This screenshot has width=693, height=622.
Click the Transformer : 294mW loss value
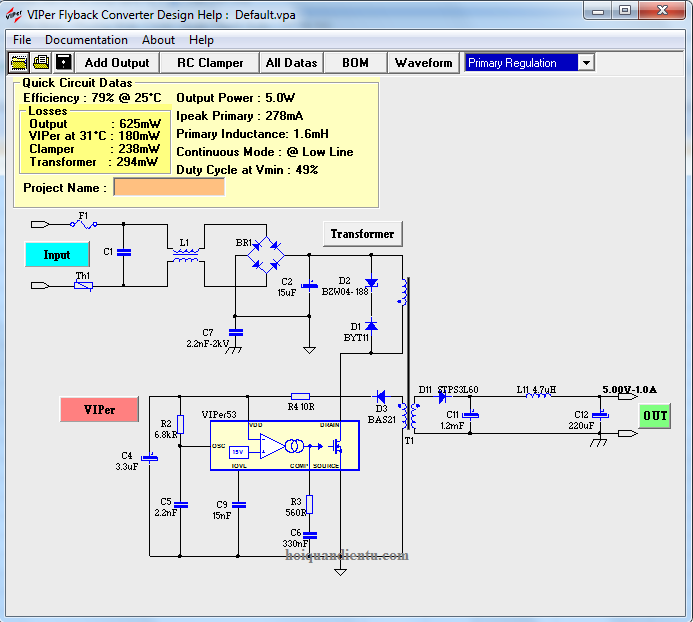[94, 162]
